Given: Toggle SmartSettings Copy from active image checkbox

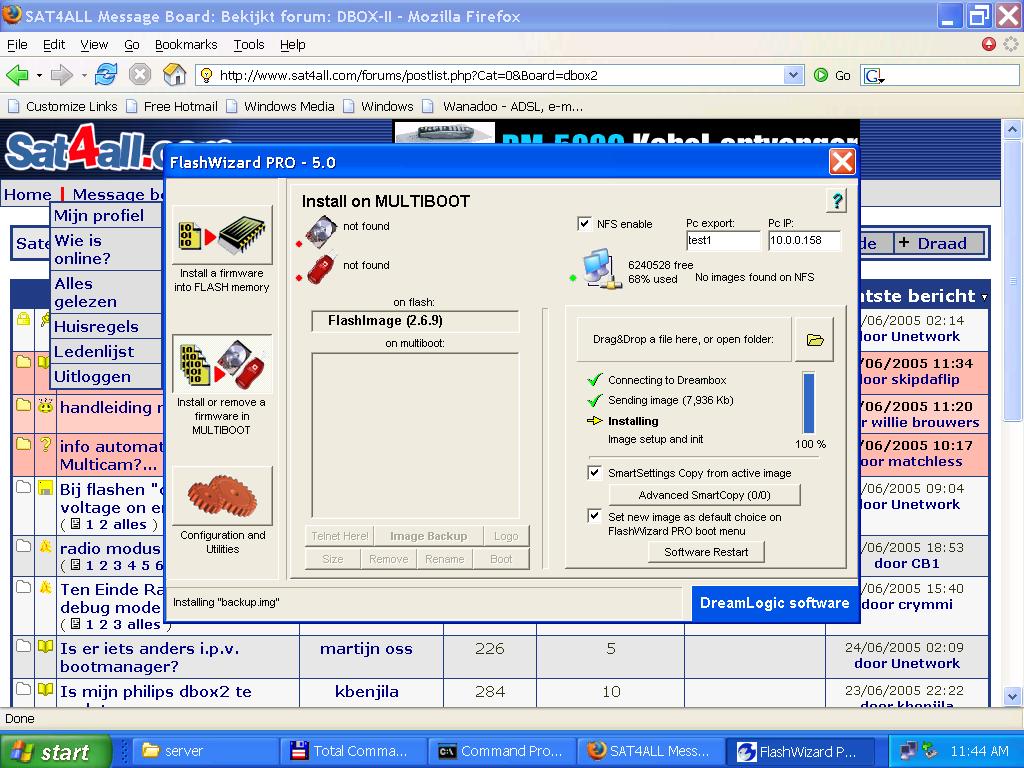Looking at the screenshot, I should 594,472.
